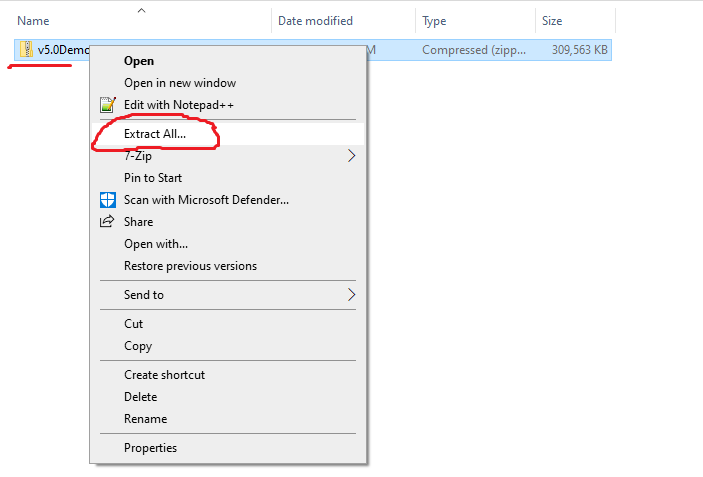Screen dimensions: 703x477
Task: Click the zipped folder icon of v5.0Demo
Action: coord(26,49)
